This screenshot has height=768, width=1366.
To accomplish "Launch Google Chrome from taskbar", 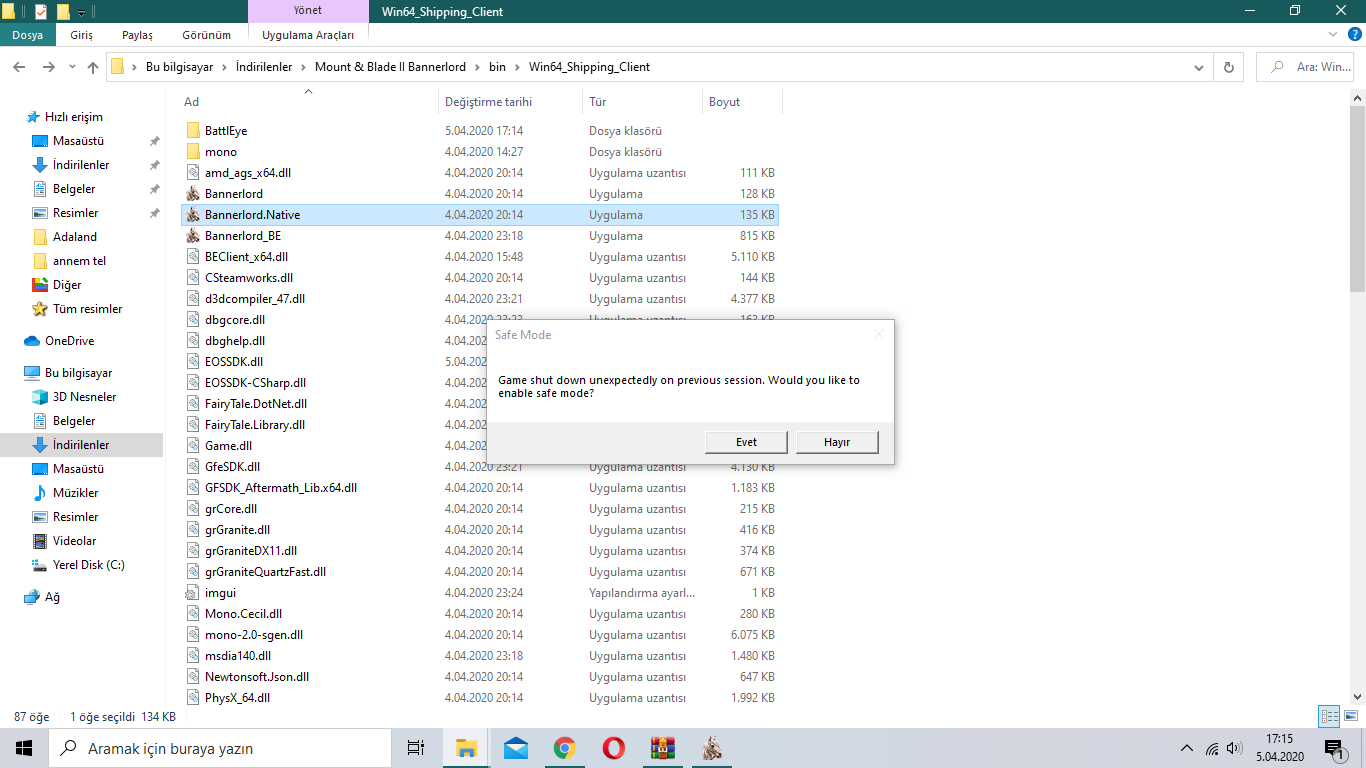I will click(565, 748).
